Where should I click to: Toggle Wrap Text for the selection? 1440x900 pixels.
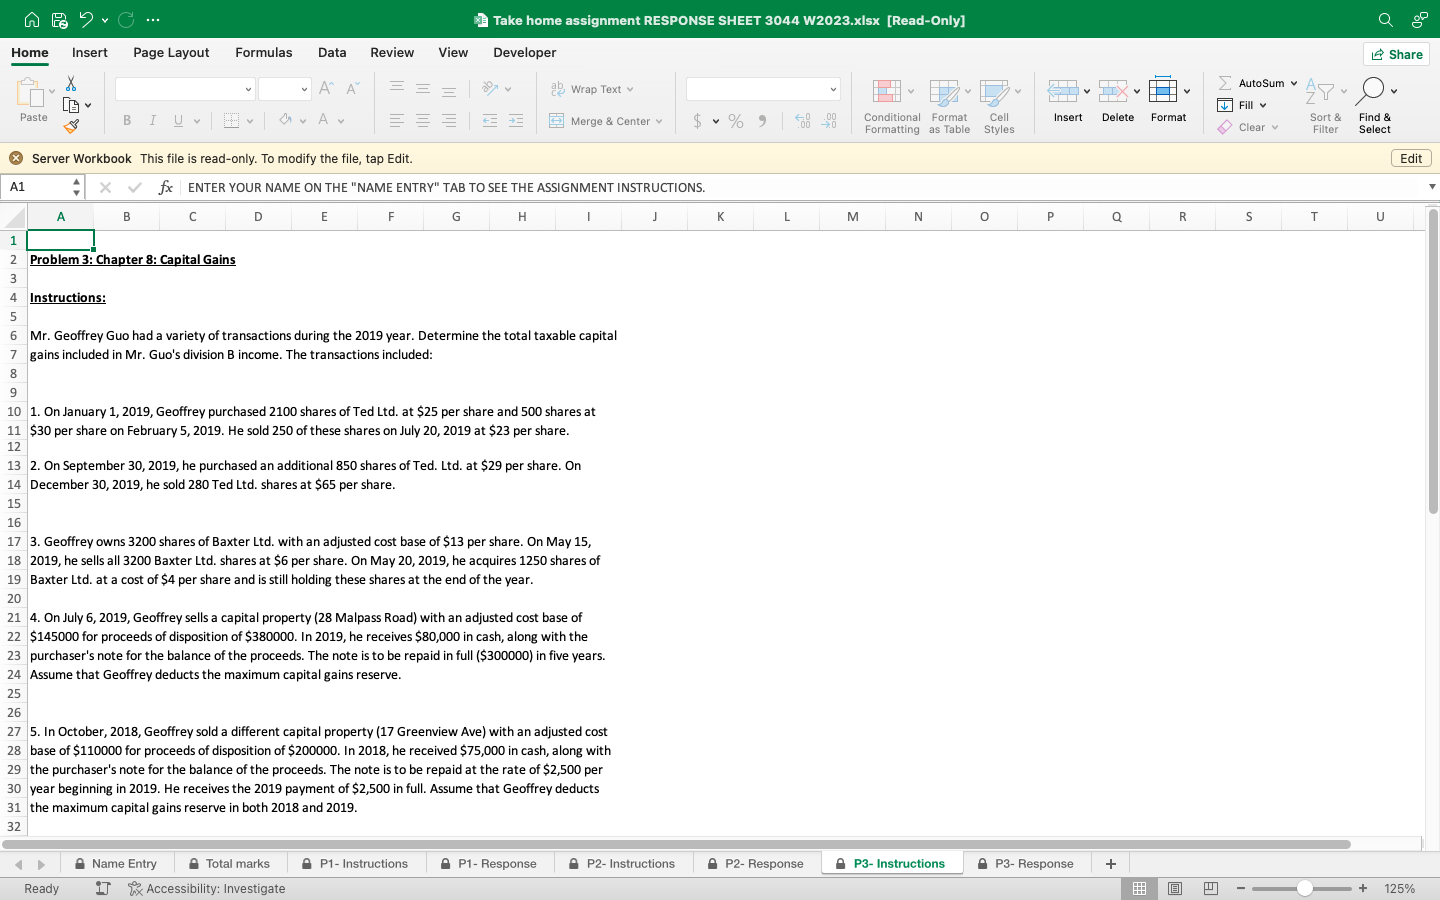[x=590, y=89]
